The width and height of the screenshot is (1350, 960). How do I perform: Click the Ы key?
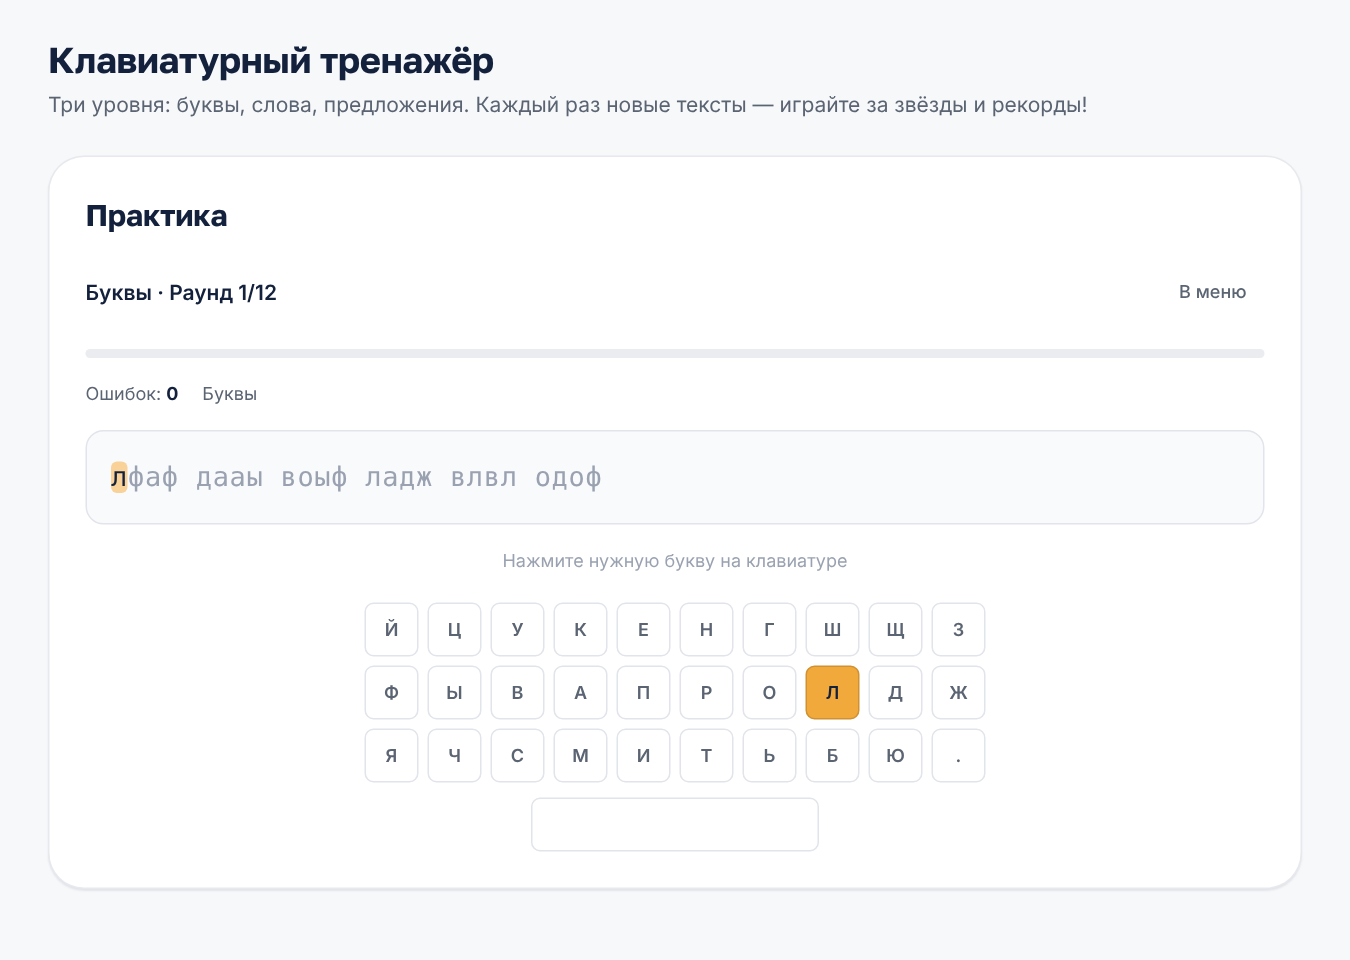pos(454,692)
